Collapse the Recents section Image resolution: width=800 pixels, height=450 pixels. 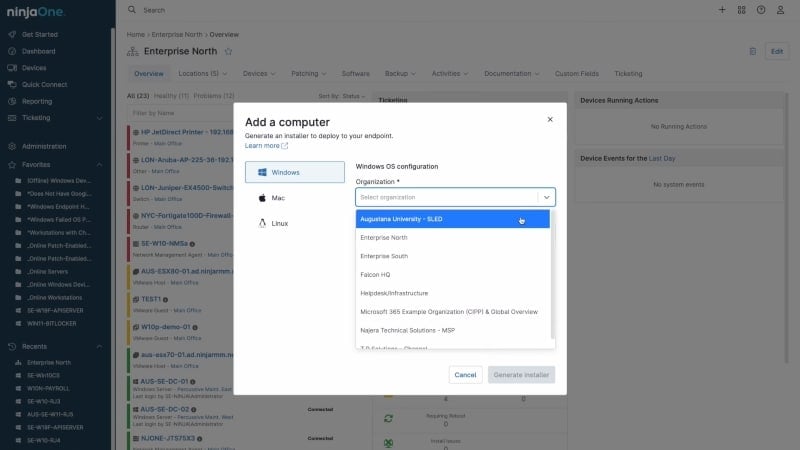[x=99, y=346]
